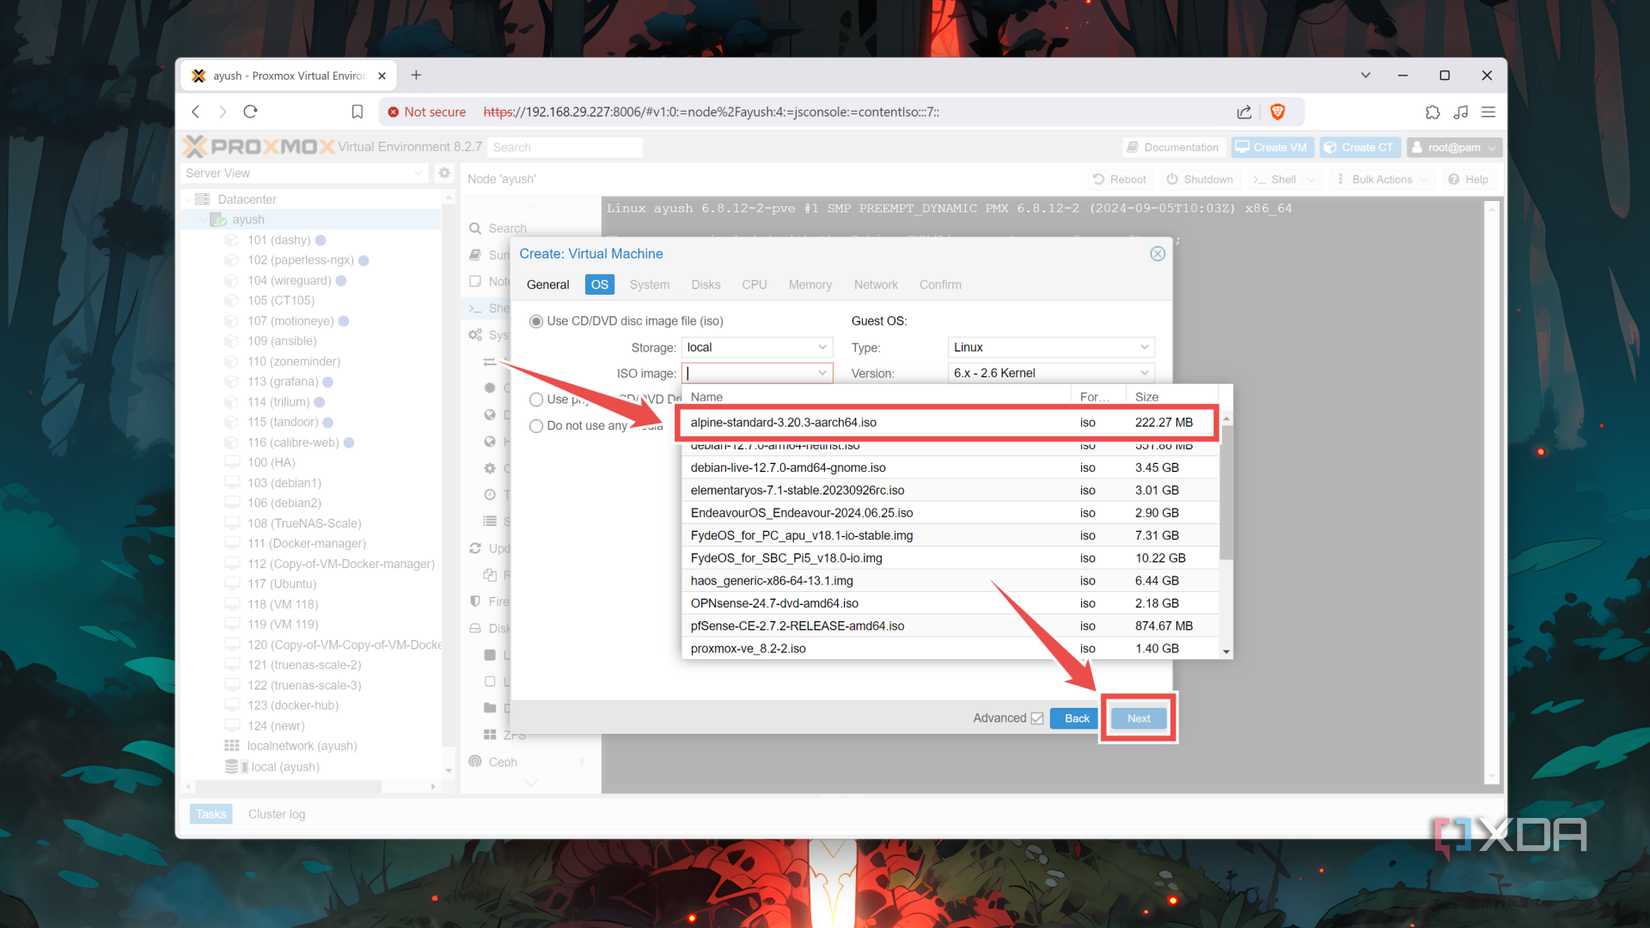Image resolution: width=1650 pixels, height=928 pixels.
Task: Open the Updates section in node menu
Action: coord(500,548)
